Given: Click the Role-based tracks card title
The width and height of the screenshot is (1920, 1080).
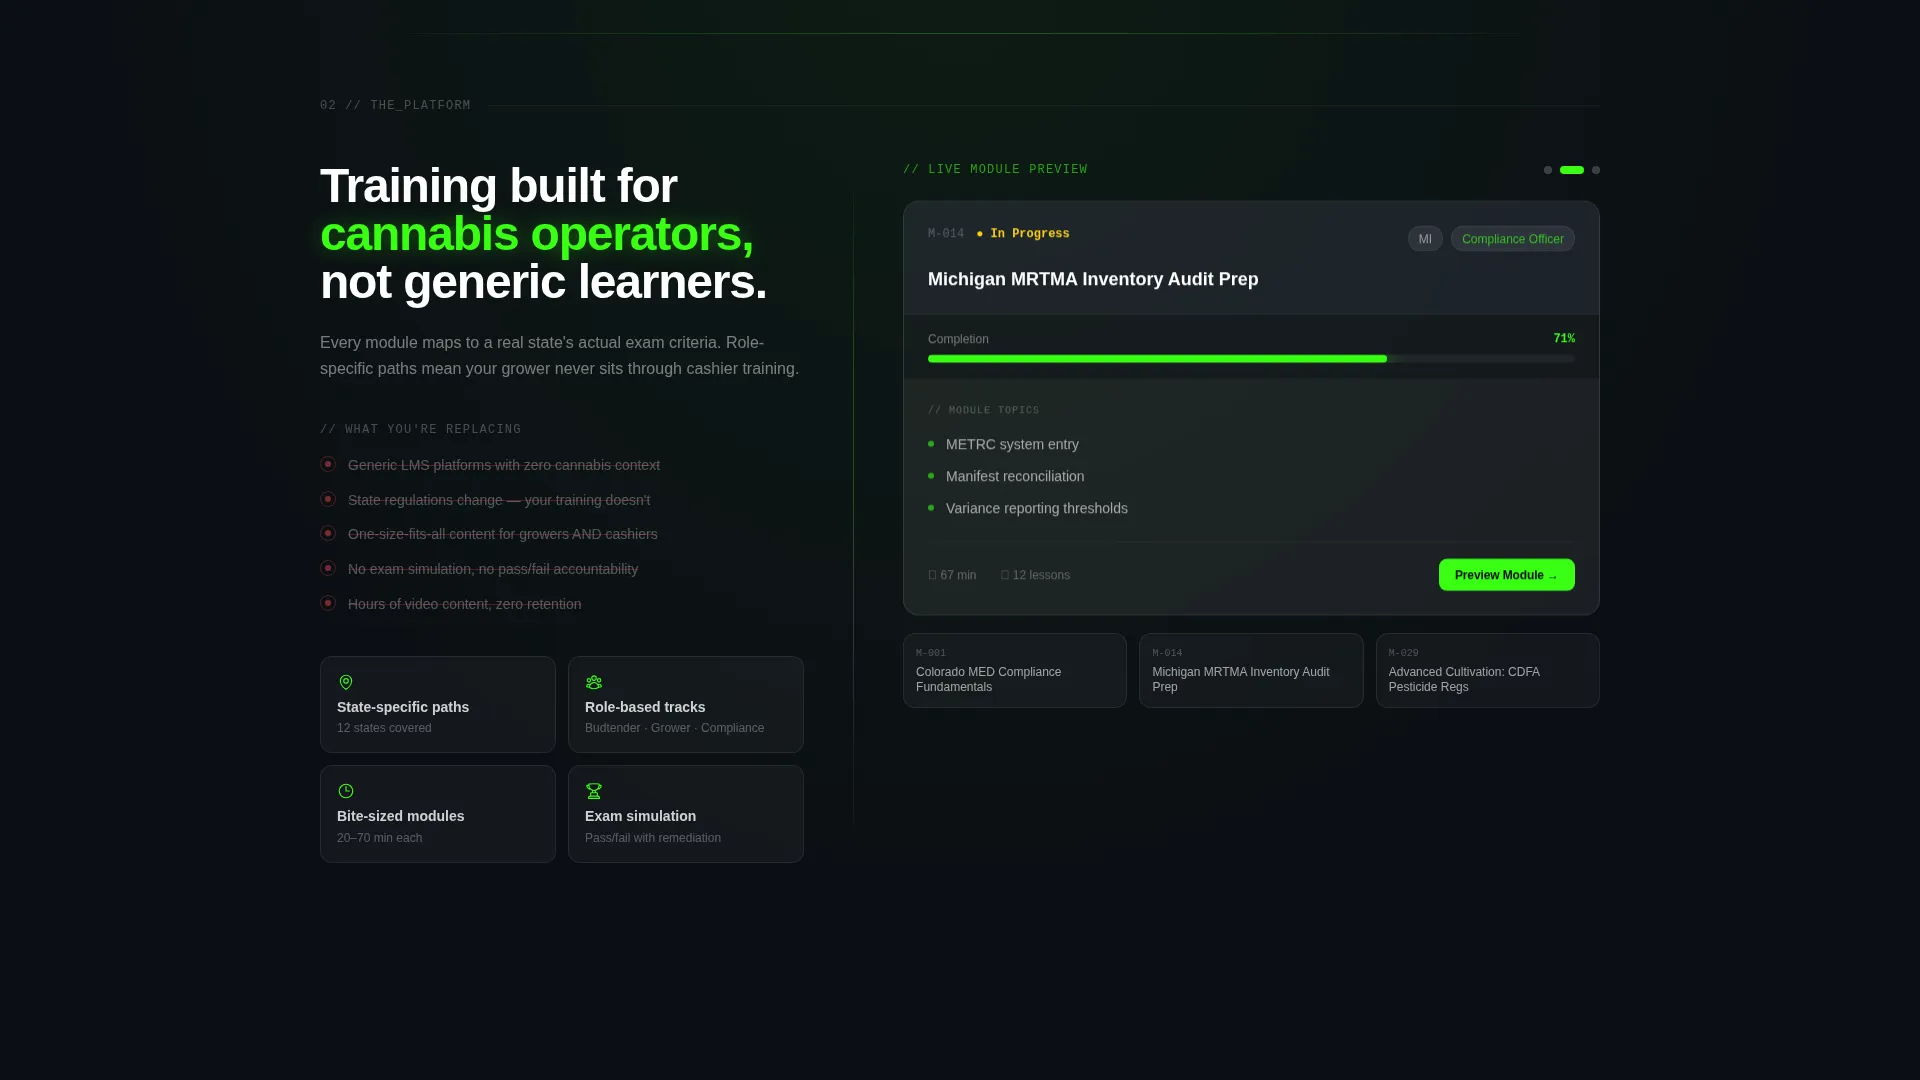Looking at the screenshot, I should (645, 707).
